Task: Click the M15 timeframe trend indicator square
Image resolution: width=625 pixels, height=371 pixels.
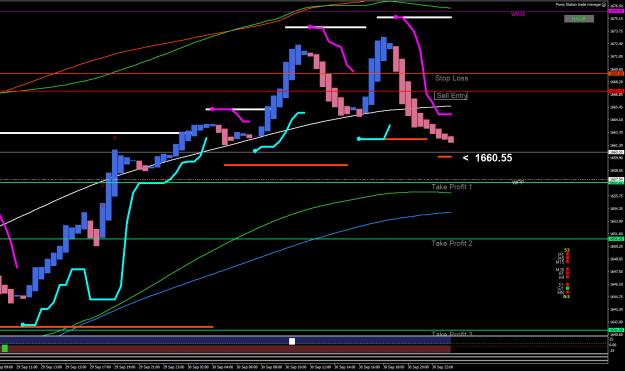Action: click(568, 261)
